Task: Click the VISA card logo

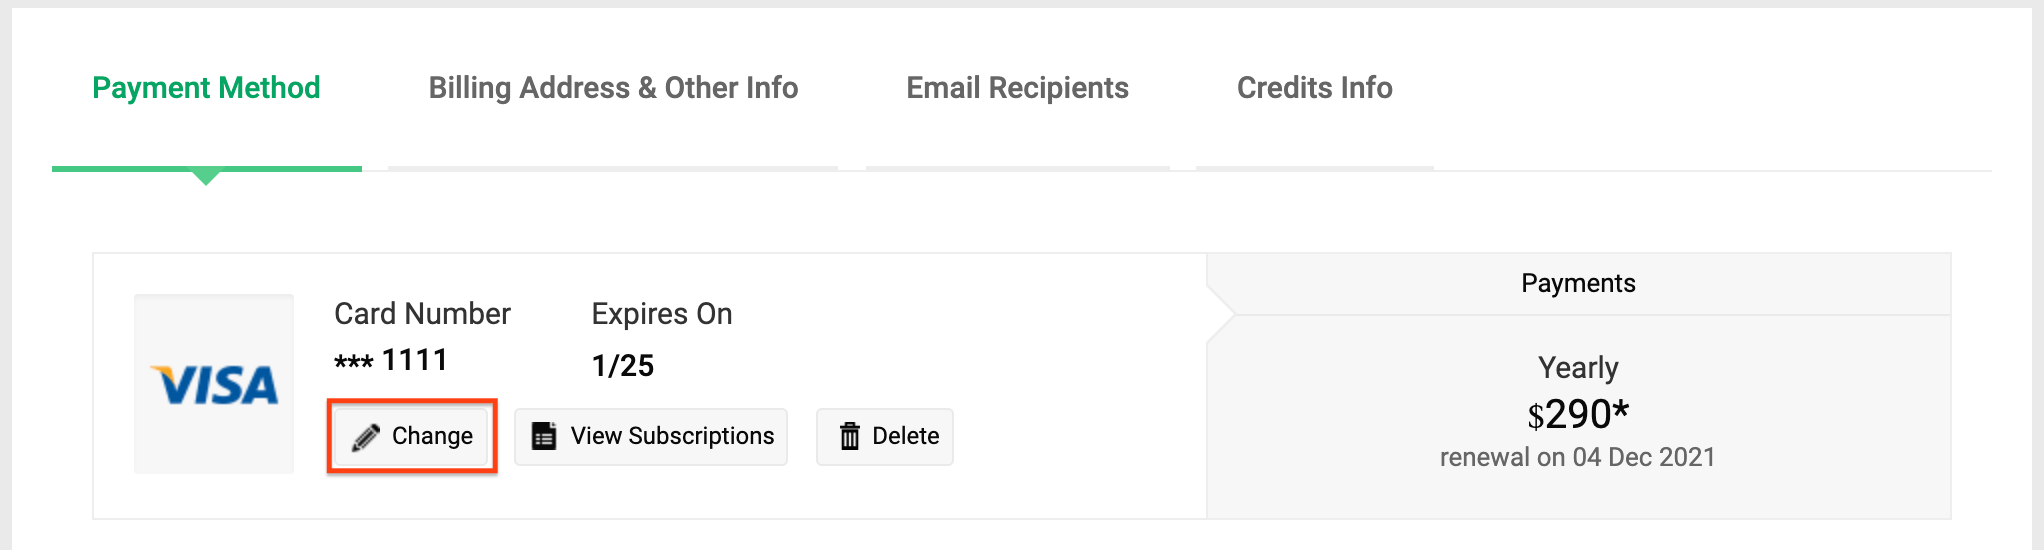Action: 214,384
